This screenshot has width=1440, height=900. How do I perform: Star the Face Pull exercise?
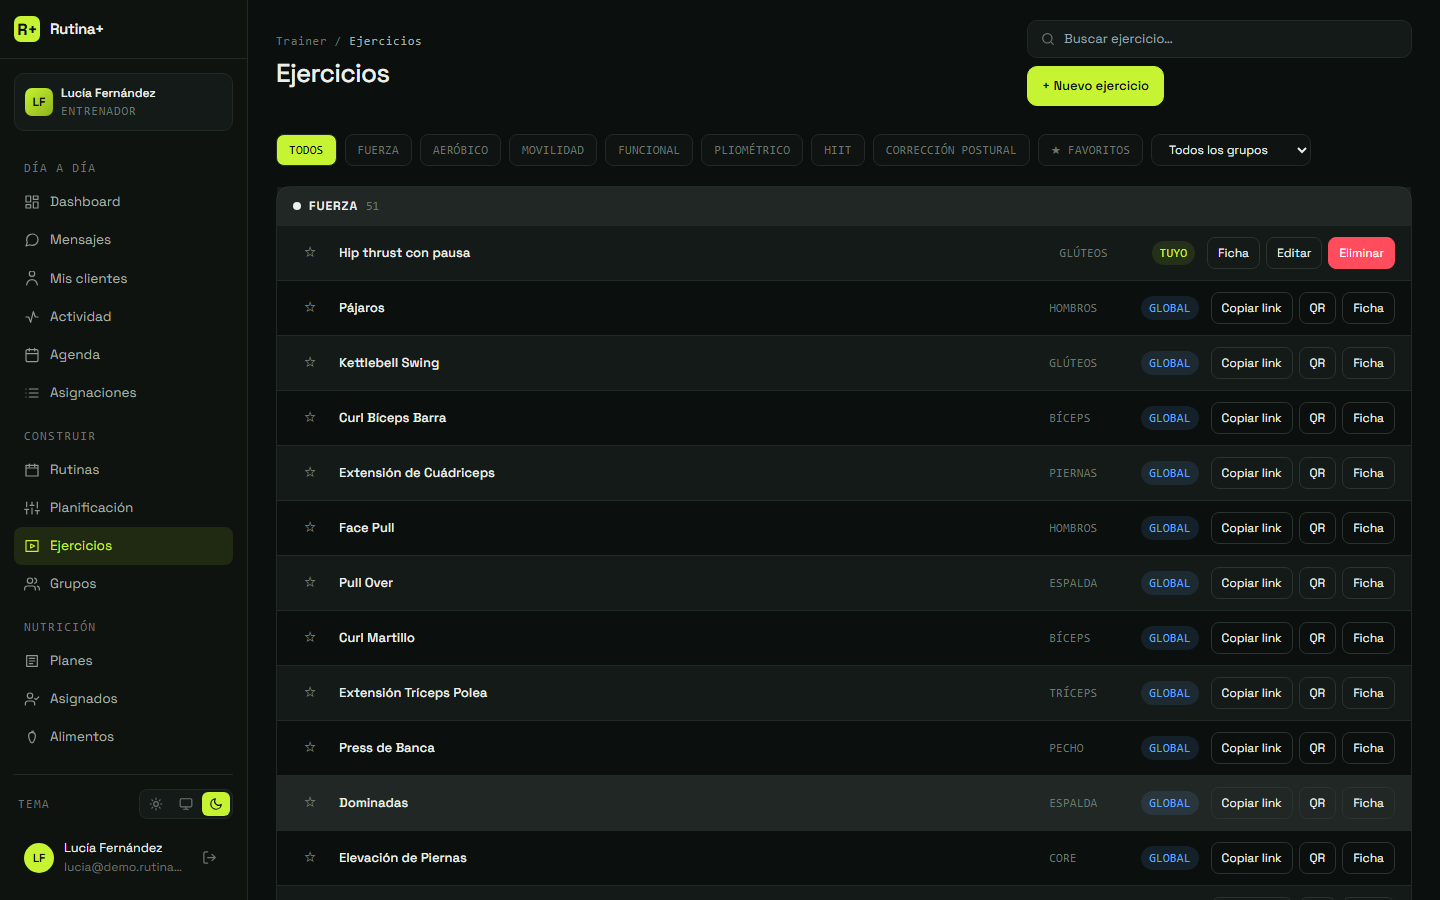tap(310, 528)
